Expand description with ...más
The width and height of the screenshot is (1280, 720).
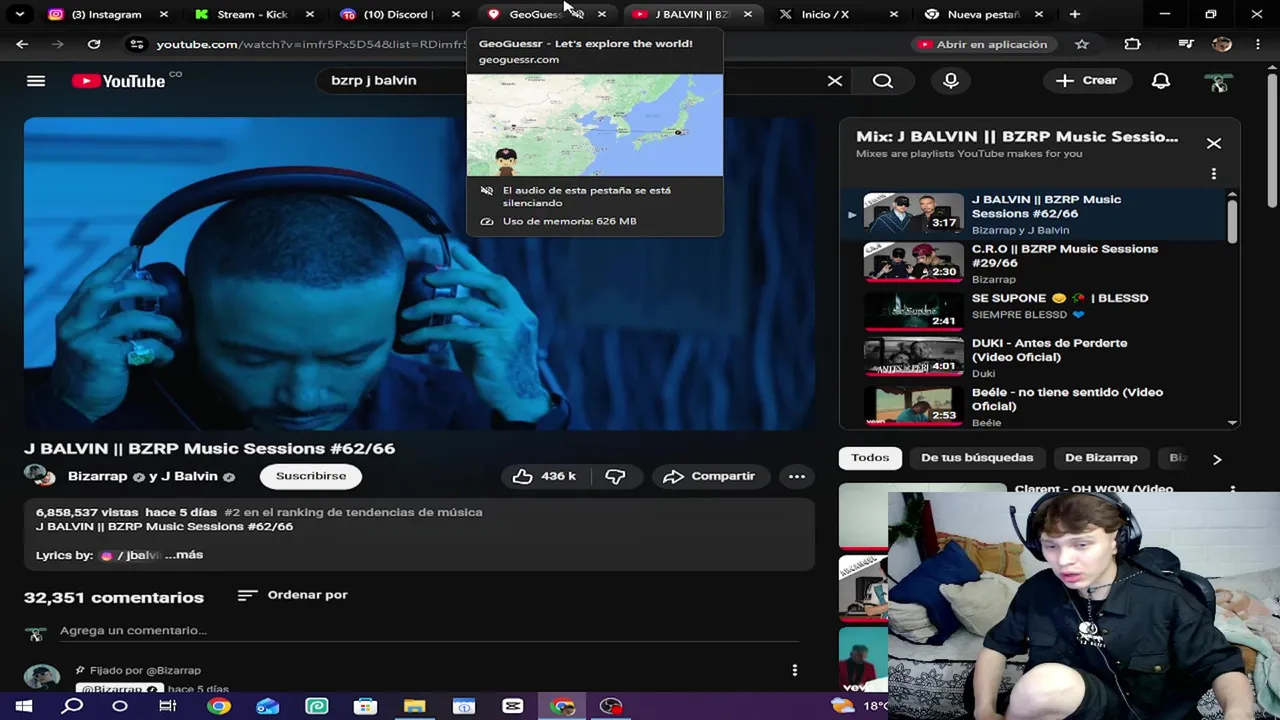click(x=184, y=555)
